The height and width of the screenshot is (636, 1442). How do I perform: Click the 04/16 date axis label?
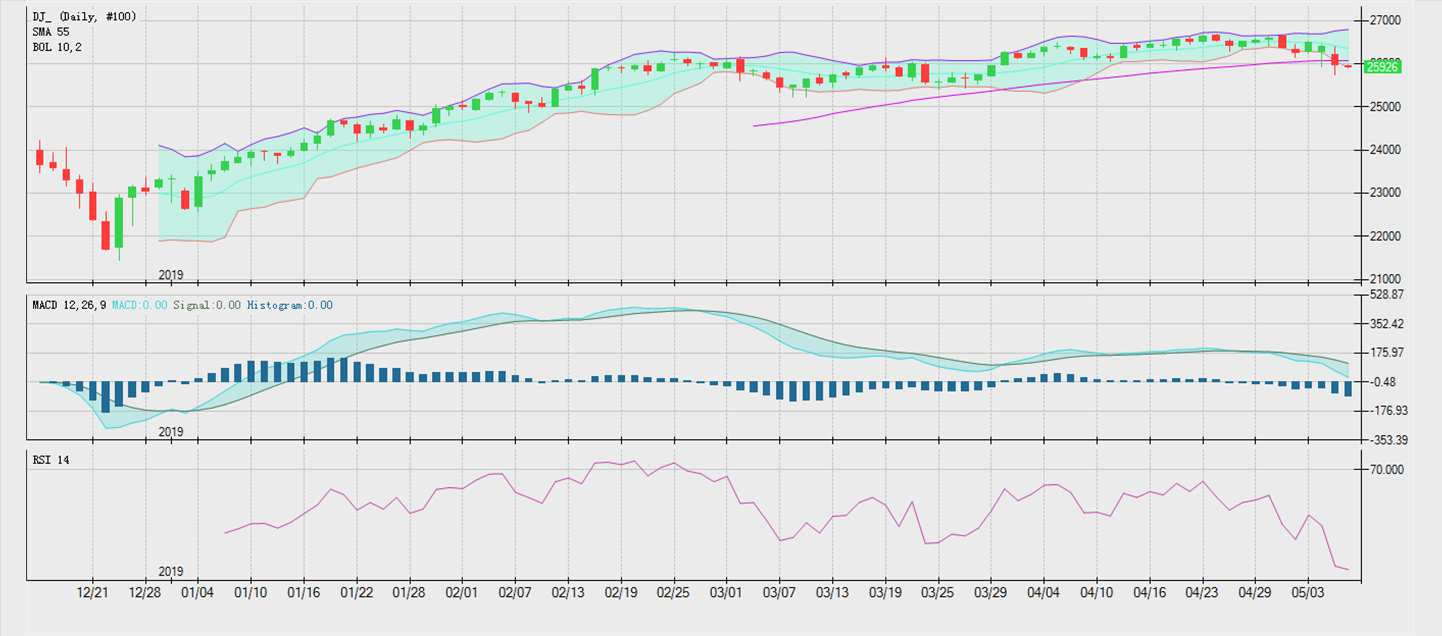[1150, 593]
